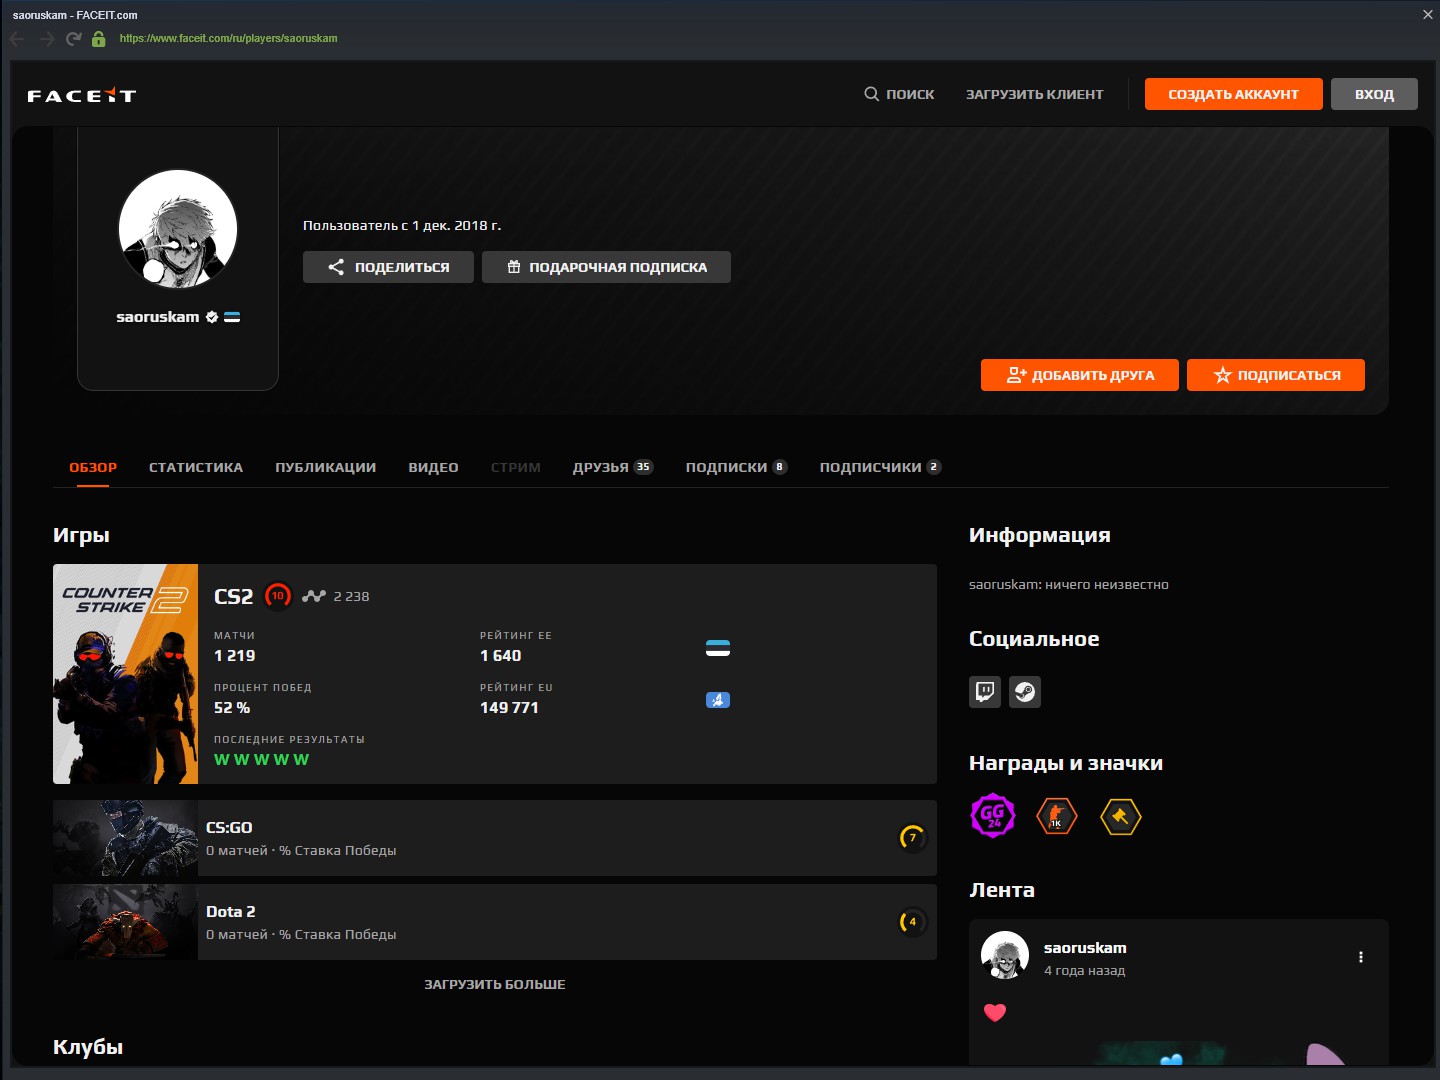This screenshot has height=1080, width=1440.
Task: Click the CS2 level 10 skill icon
Action: click(278, 596)
